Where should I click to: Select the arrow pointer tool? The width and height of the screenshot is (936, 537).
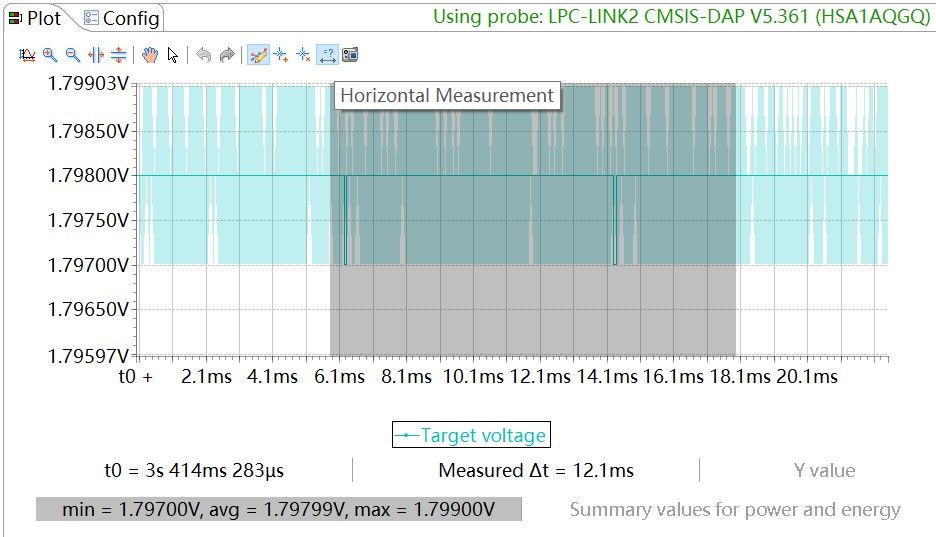point(173,55)
